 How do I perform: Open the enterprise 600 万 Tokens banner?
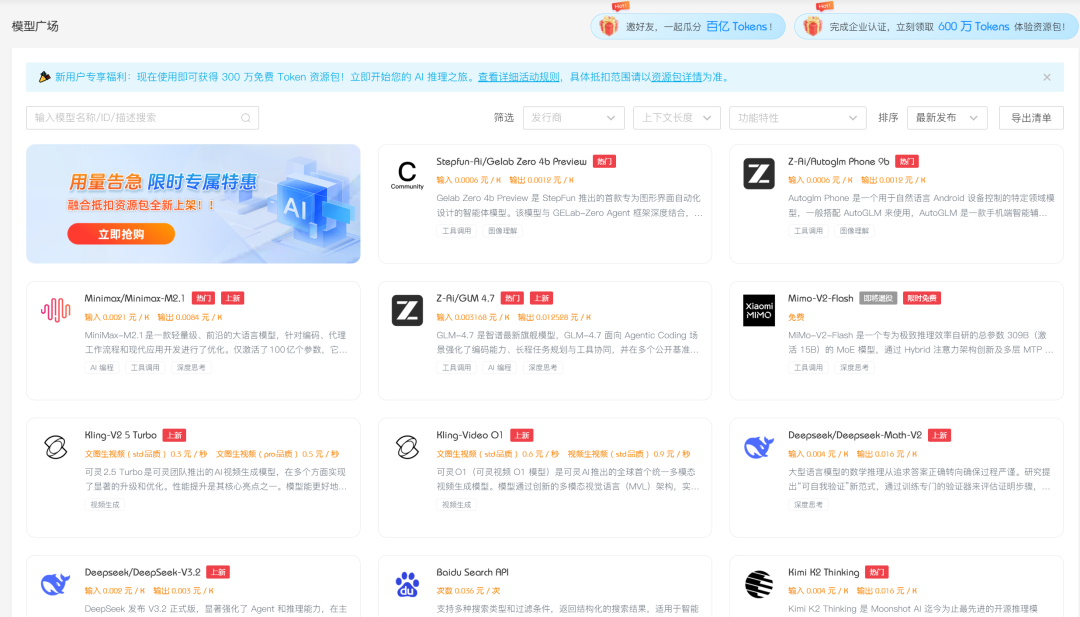coord(937,26)
